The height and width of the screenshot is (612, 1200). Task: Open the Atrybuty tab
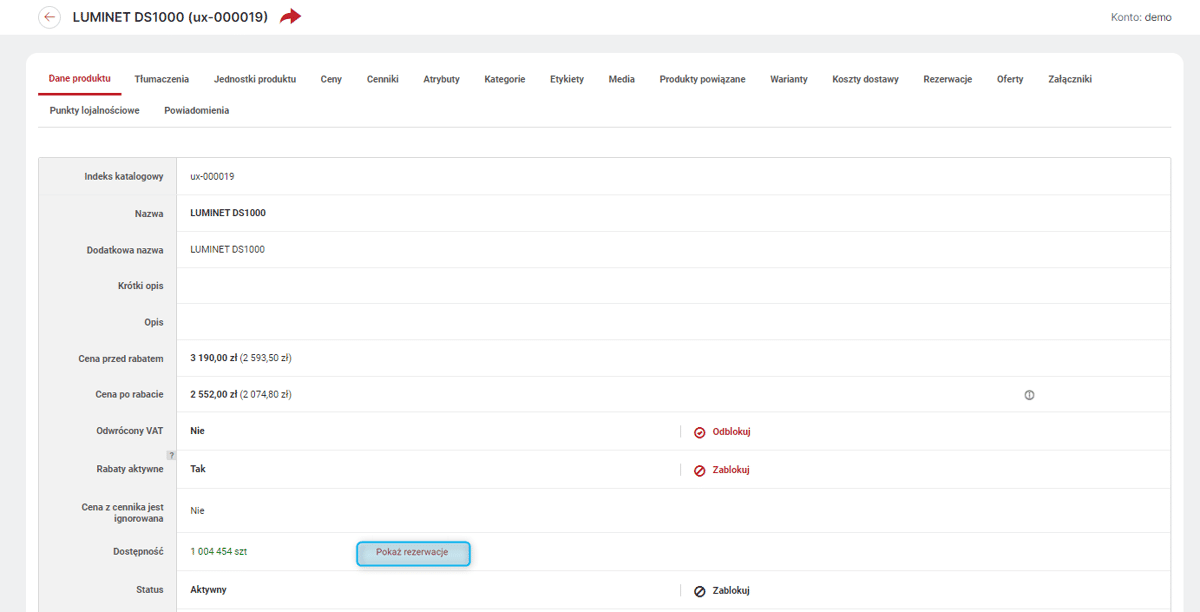[441, 79]
